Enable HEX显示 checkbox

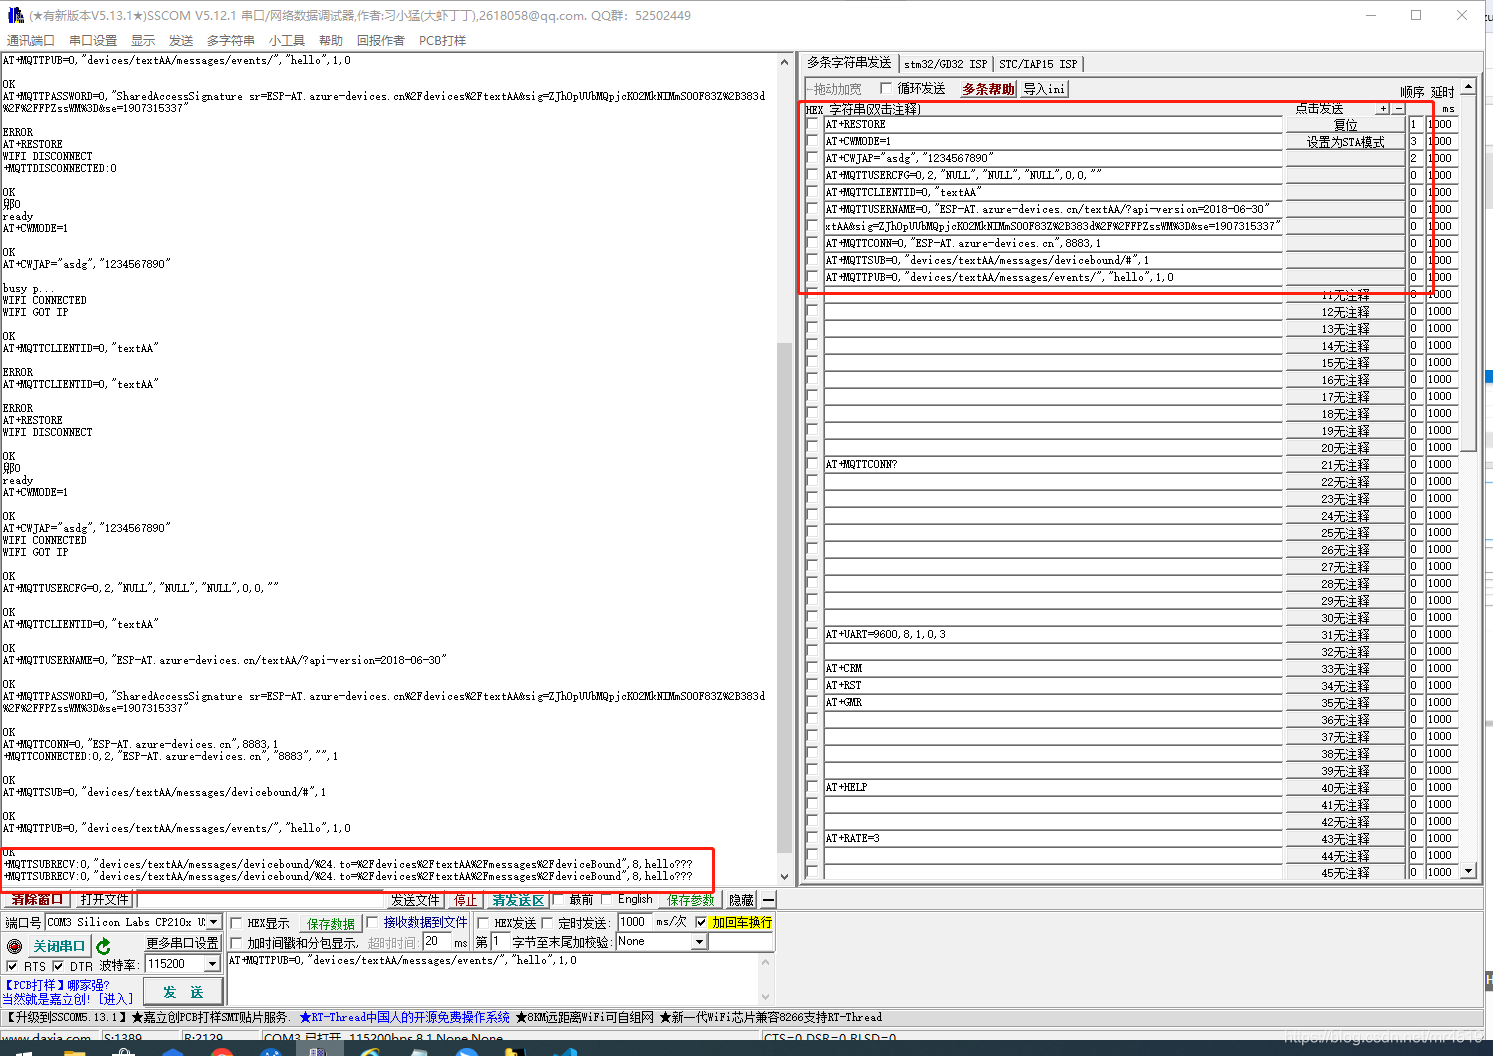[237, 923]
